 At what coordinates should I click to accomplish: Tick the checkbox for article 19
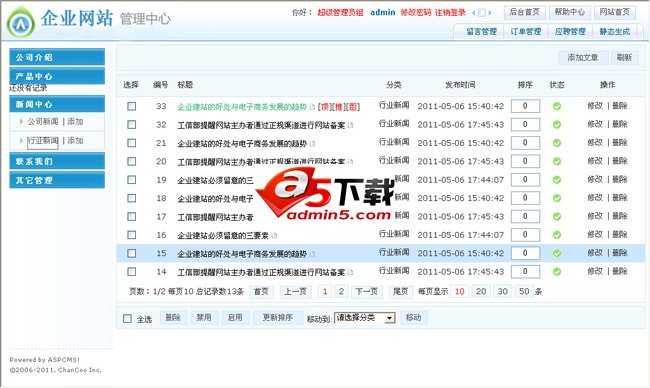click(x=132, y=180)
